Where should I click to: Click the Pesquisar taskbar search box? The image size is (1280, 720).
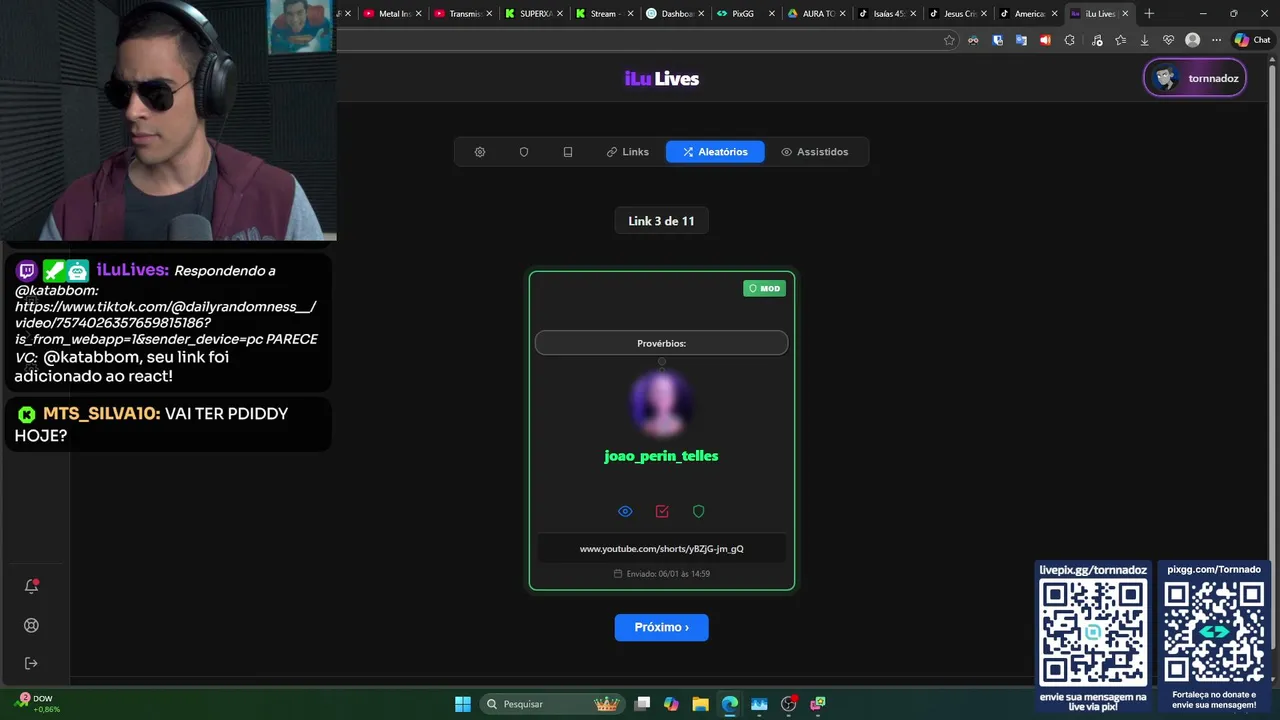(x=552, y=704)
